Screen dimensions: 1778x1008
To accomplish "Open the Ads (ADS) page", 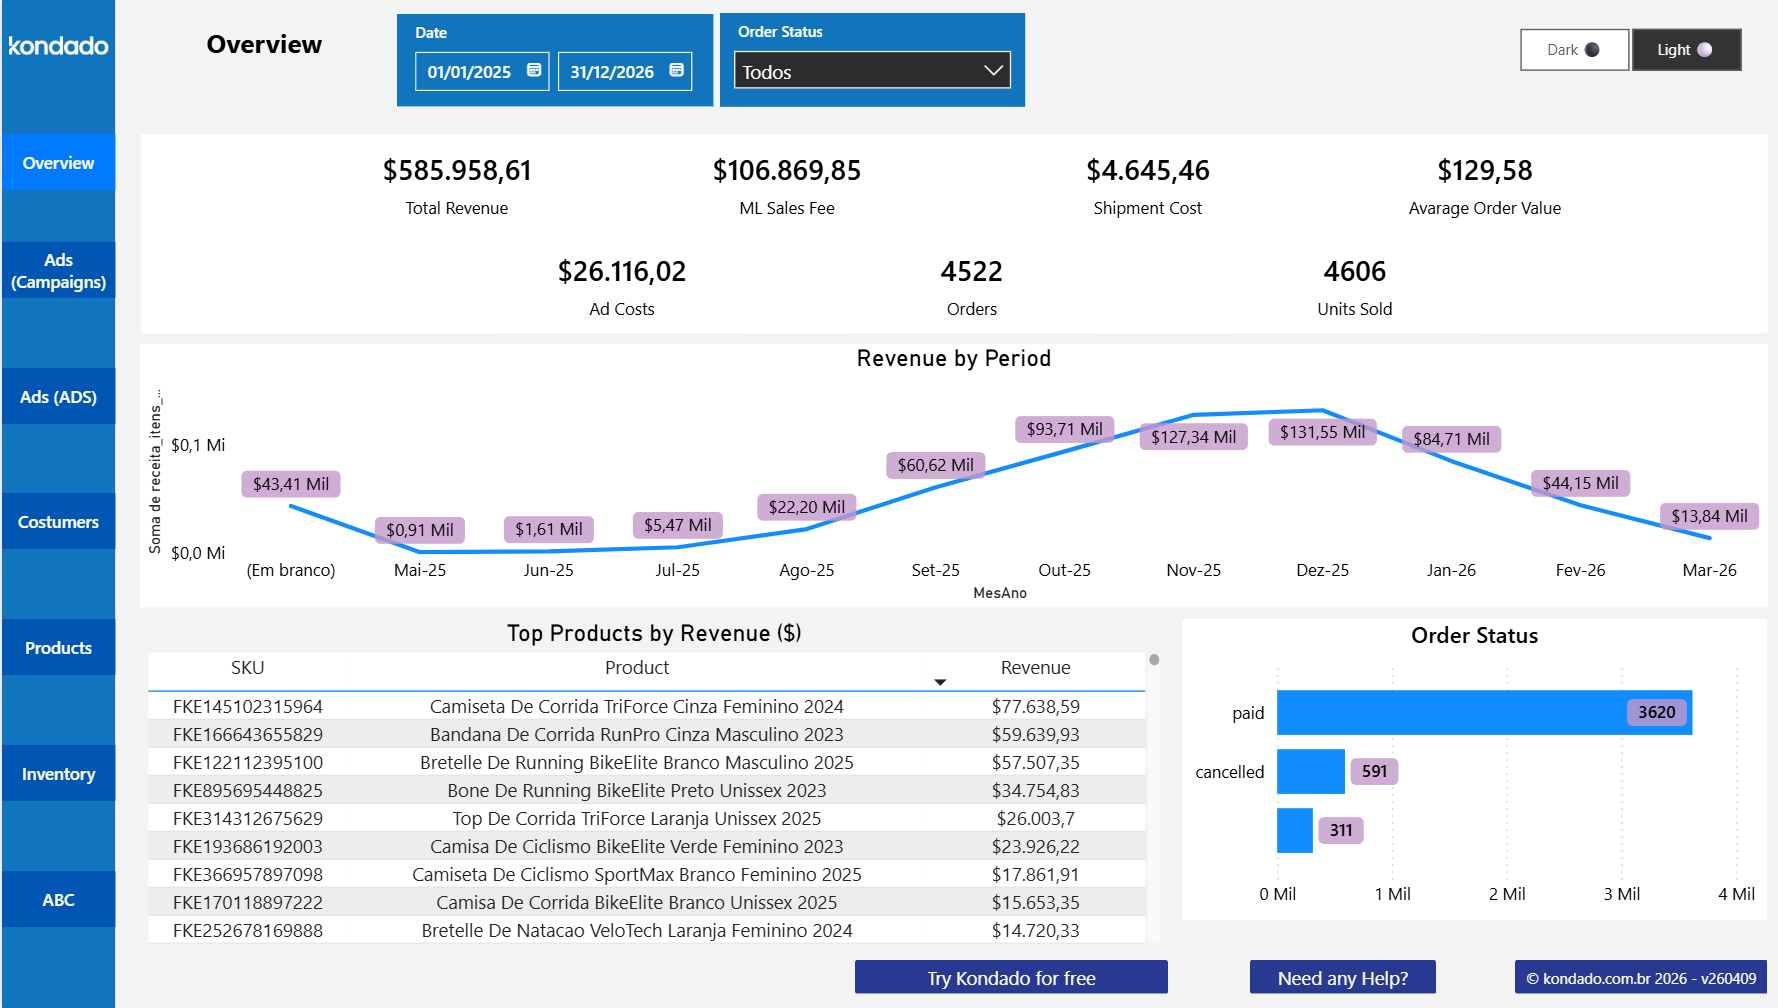I will coord(57,396).
